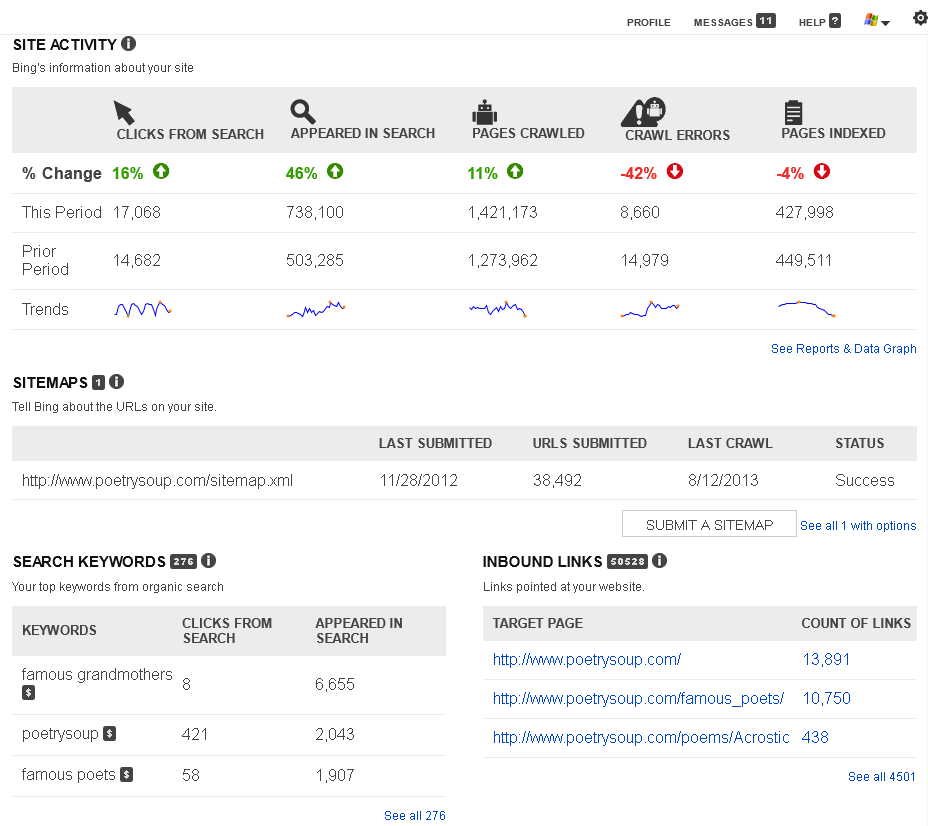Click the Sitemaps info icon
The width and height of the screenshot is (928, 826).
pyautogui.click(x=117, y=382)
